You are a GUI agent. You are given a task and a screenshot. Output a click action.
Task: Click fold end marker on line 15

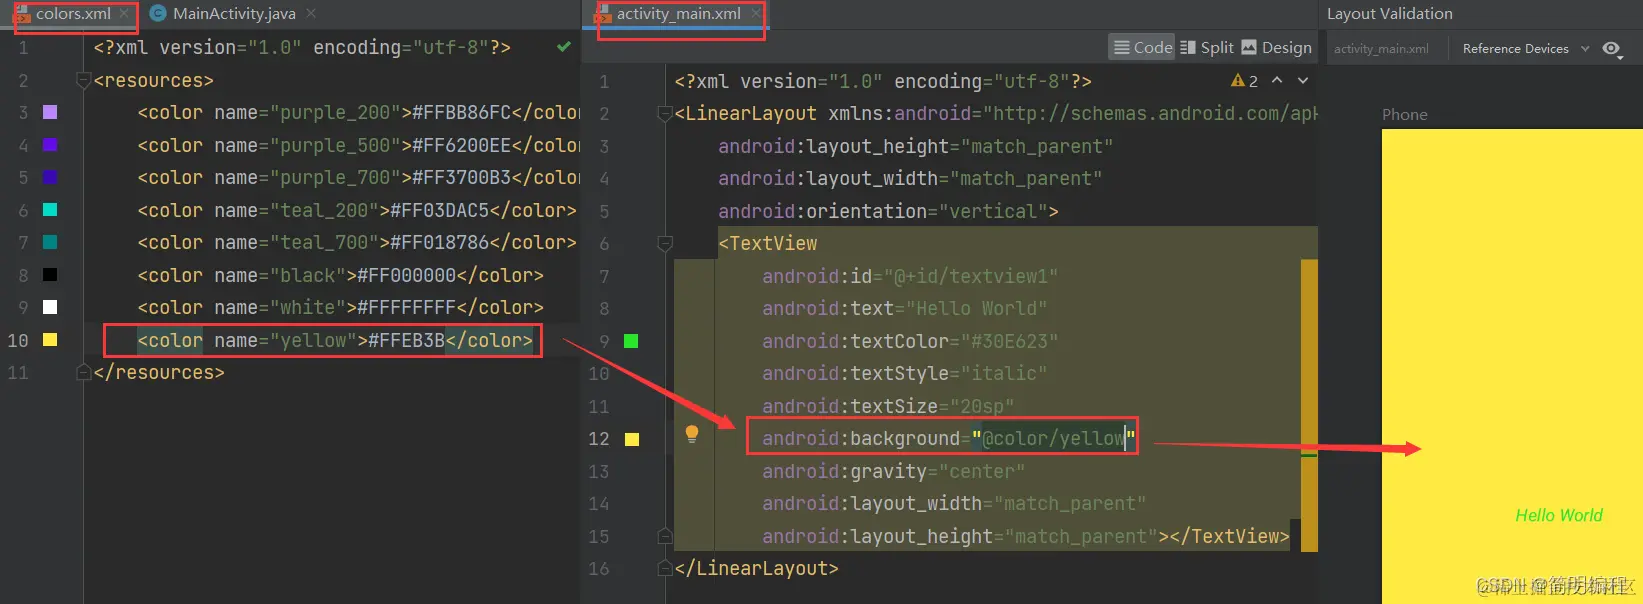tap(665, 536)
